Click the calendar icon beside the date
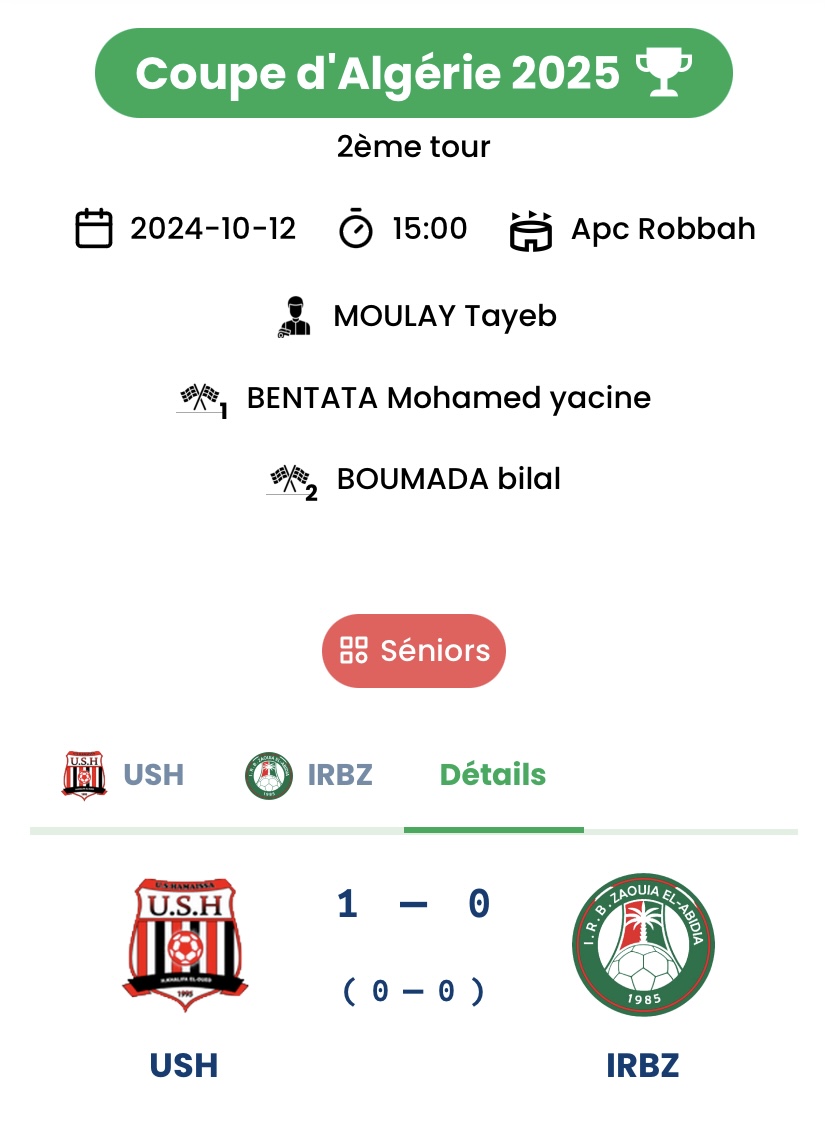Viewport: 825px width, 1136px height. [x=94, y=229]
